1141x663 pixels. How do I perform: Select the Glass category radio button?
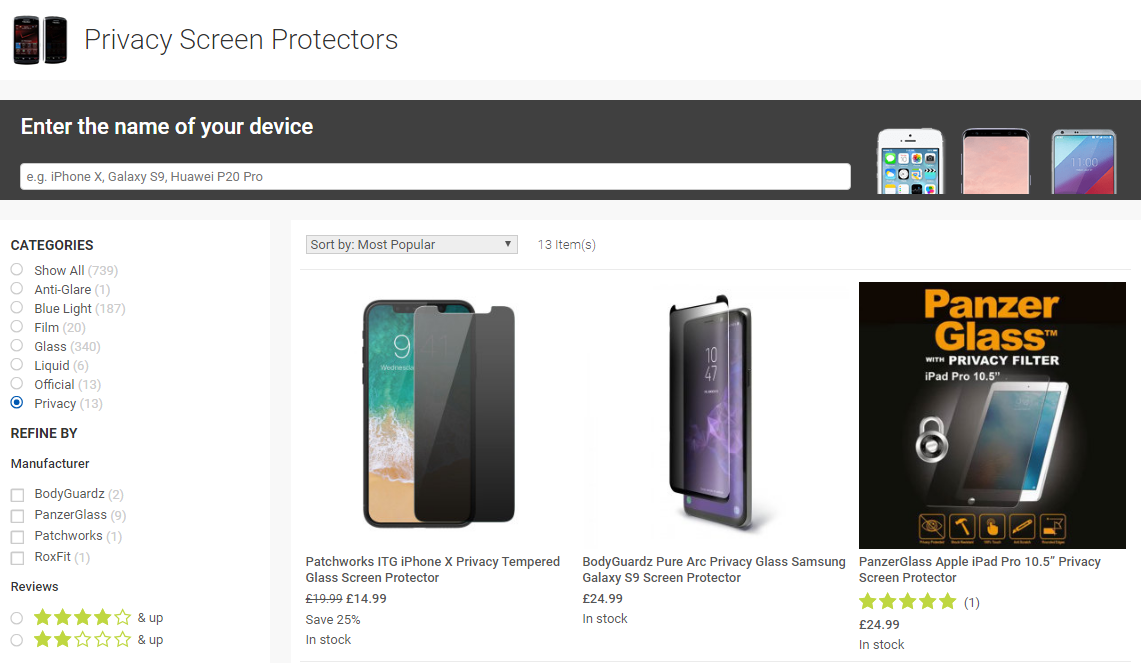coord(15,345)
